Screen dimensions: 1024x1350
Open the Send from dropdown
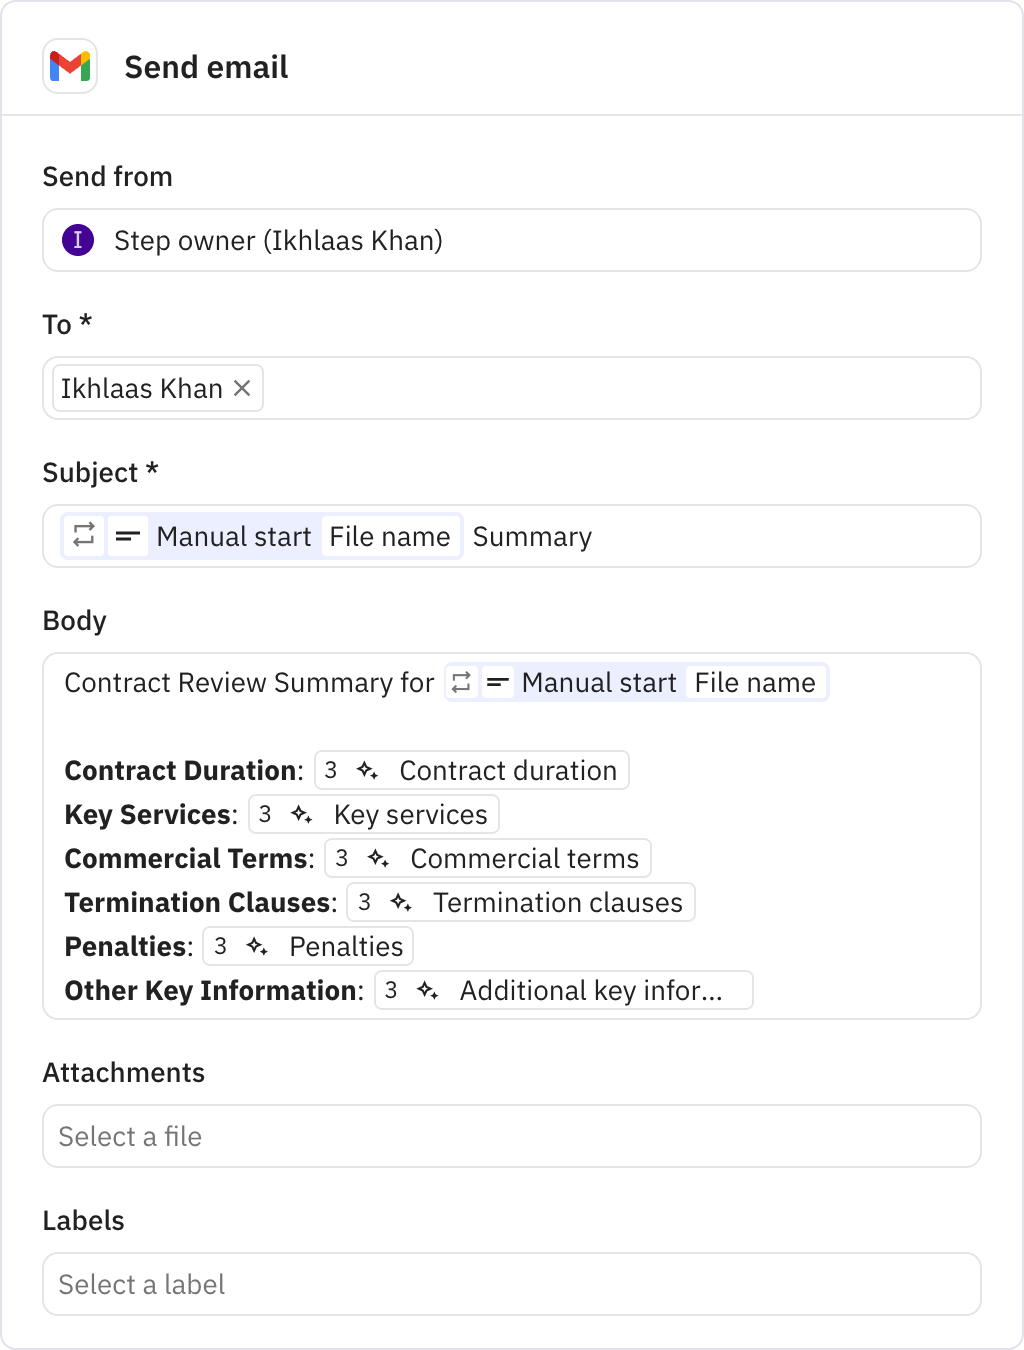click(511, 240)
